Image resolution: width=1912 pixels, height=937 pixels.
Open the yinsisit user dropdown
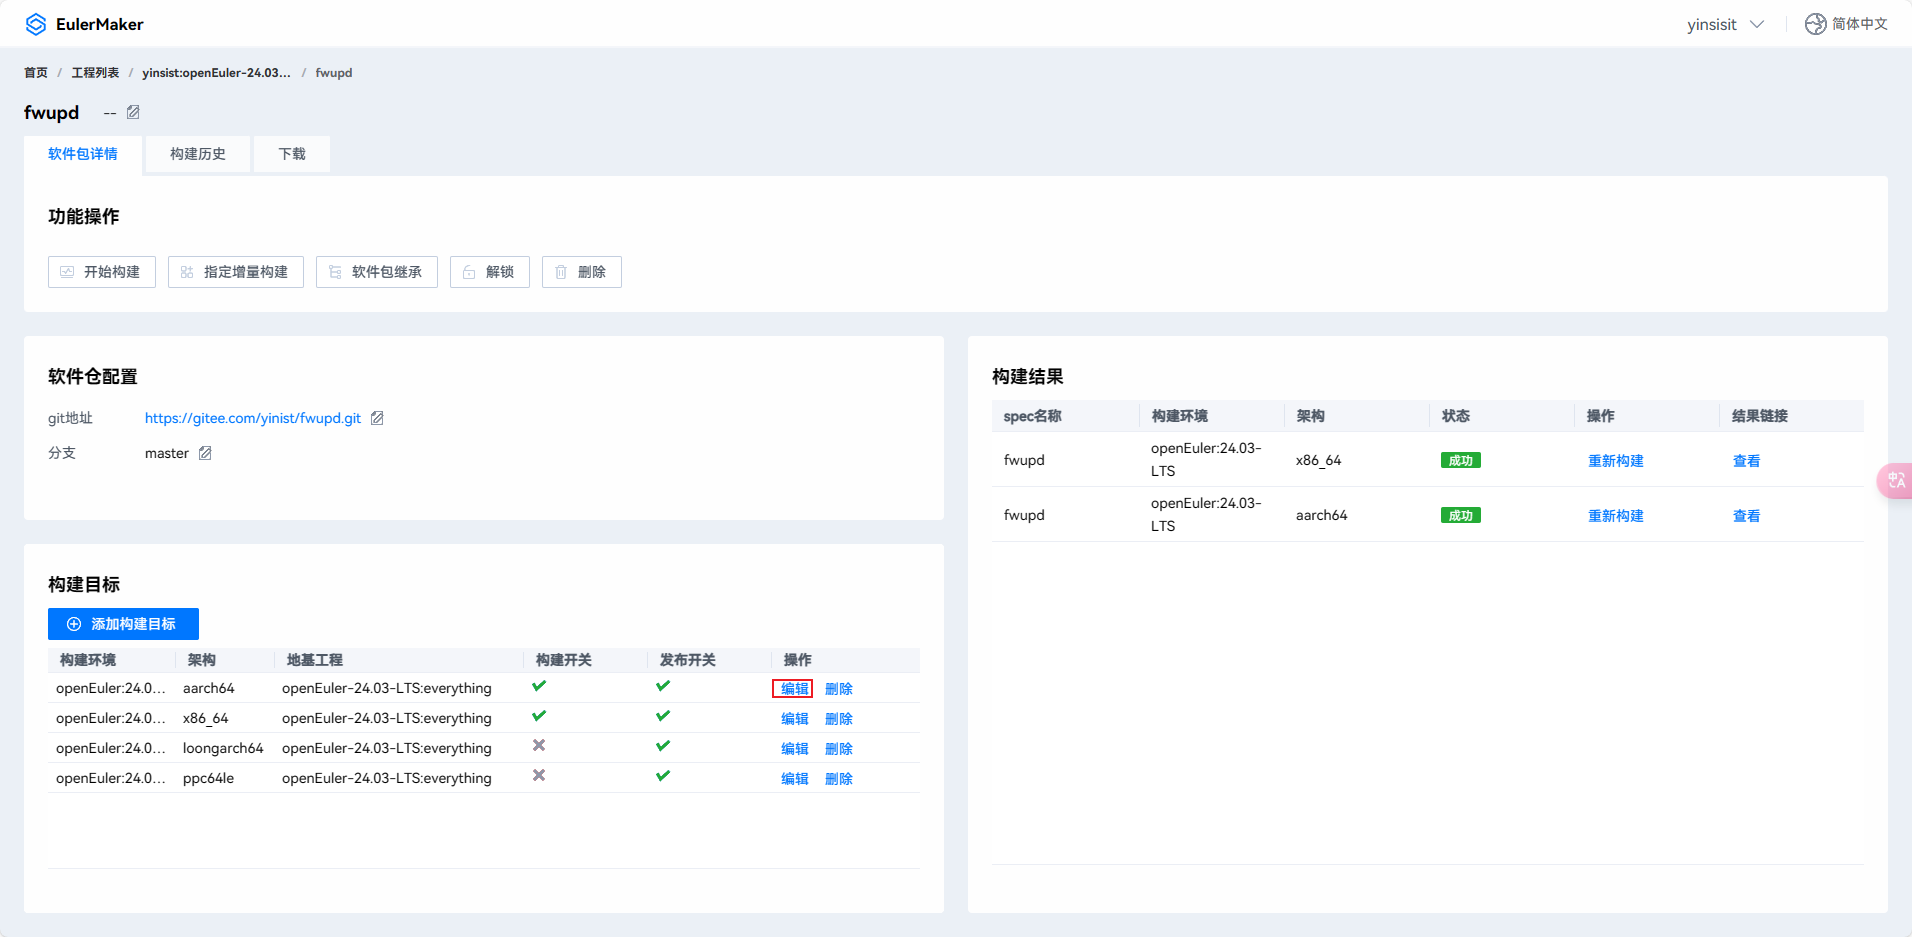coord(1725,24)
